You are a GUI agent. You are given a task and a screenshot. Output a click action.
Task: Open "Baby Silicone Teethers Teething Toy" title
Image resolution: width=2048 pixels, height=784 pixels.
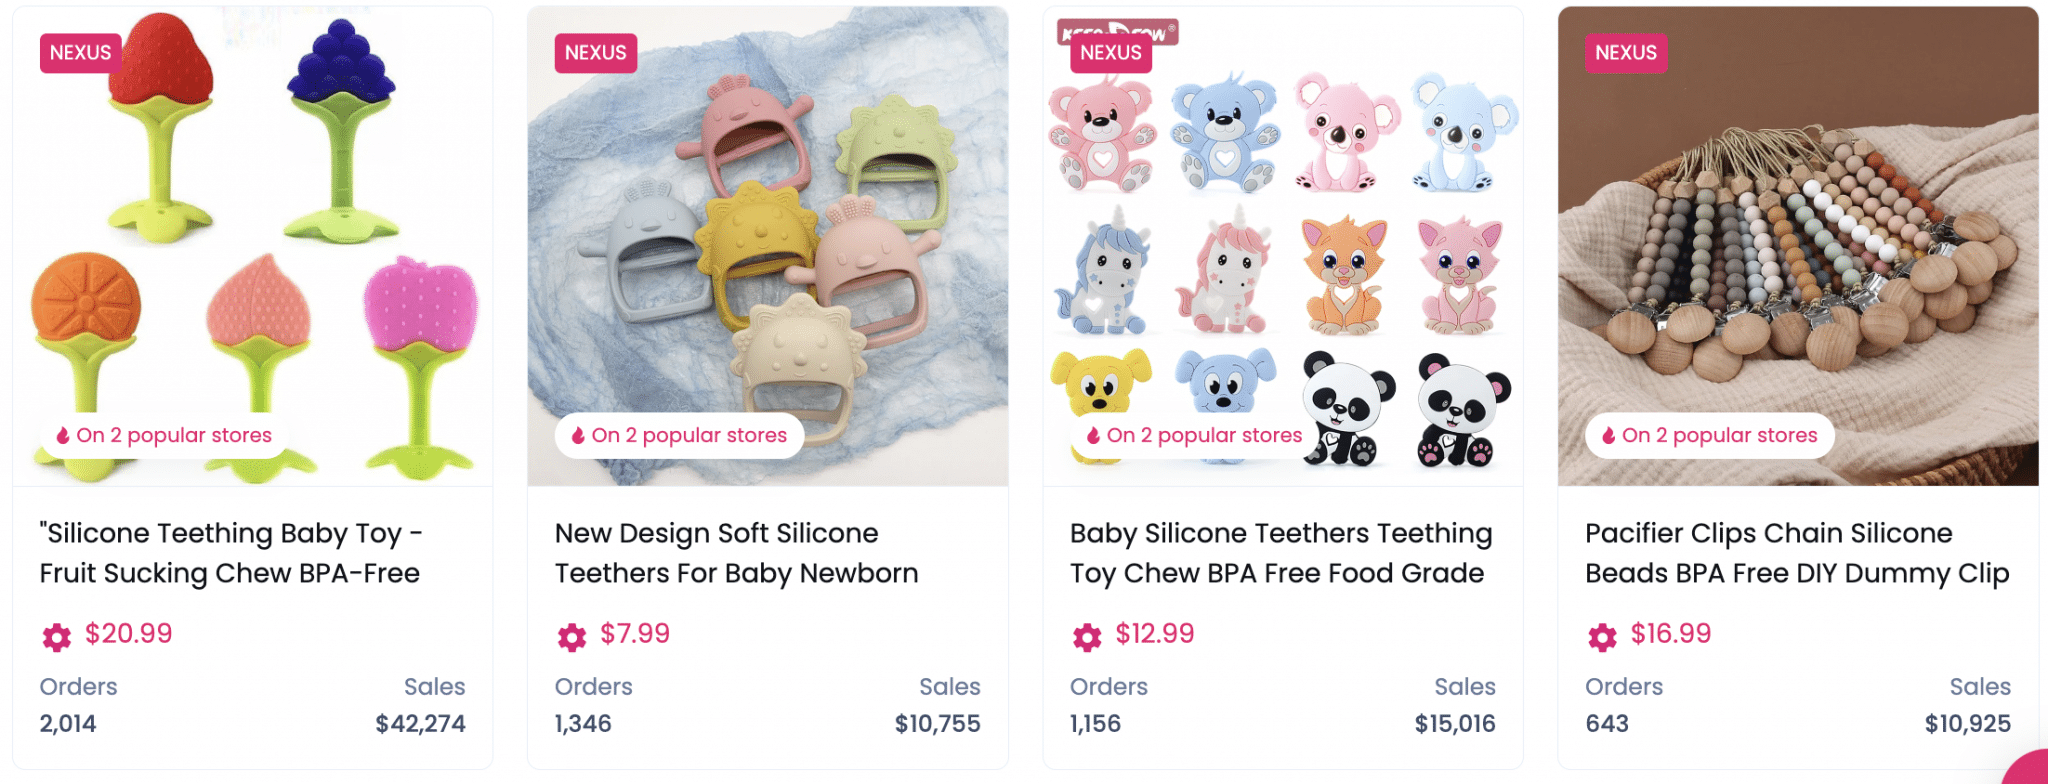(1280, 553)
